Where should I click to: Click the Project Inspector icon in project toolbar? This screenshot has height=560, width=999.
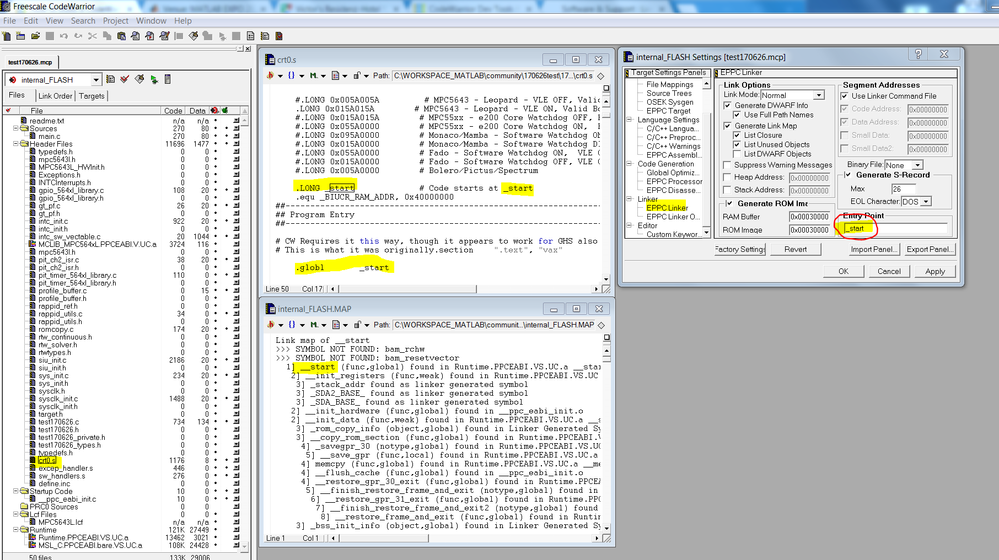pos(168,80)
